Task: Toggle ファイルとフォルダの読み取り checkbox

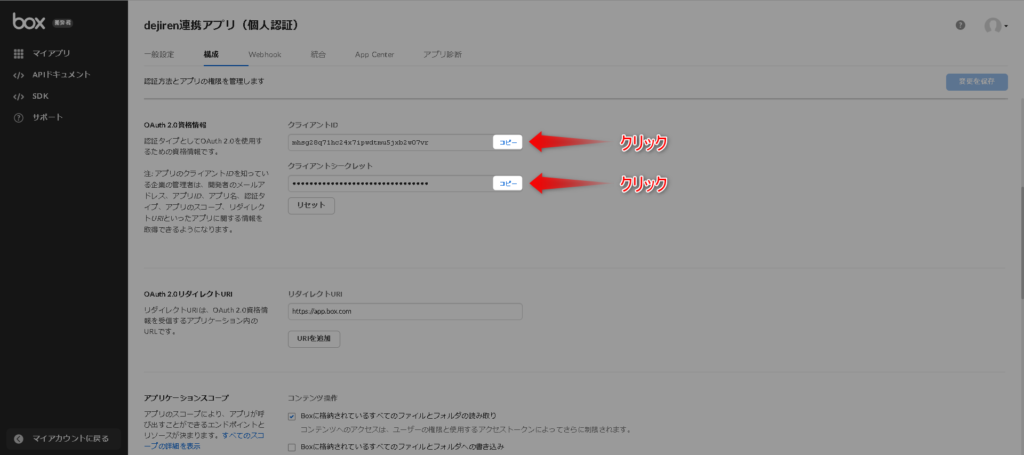Action: click(x=292, y=416)
